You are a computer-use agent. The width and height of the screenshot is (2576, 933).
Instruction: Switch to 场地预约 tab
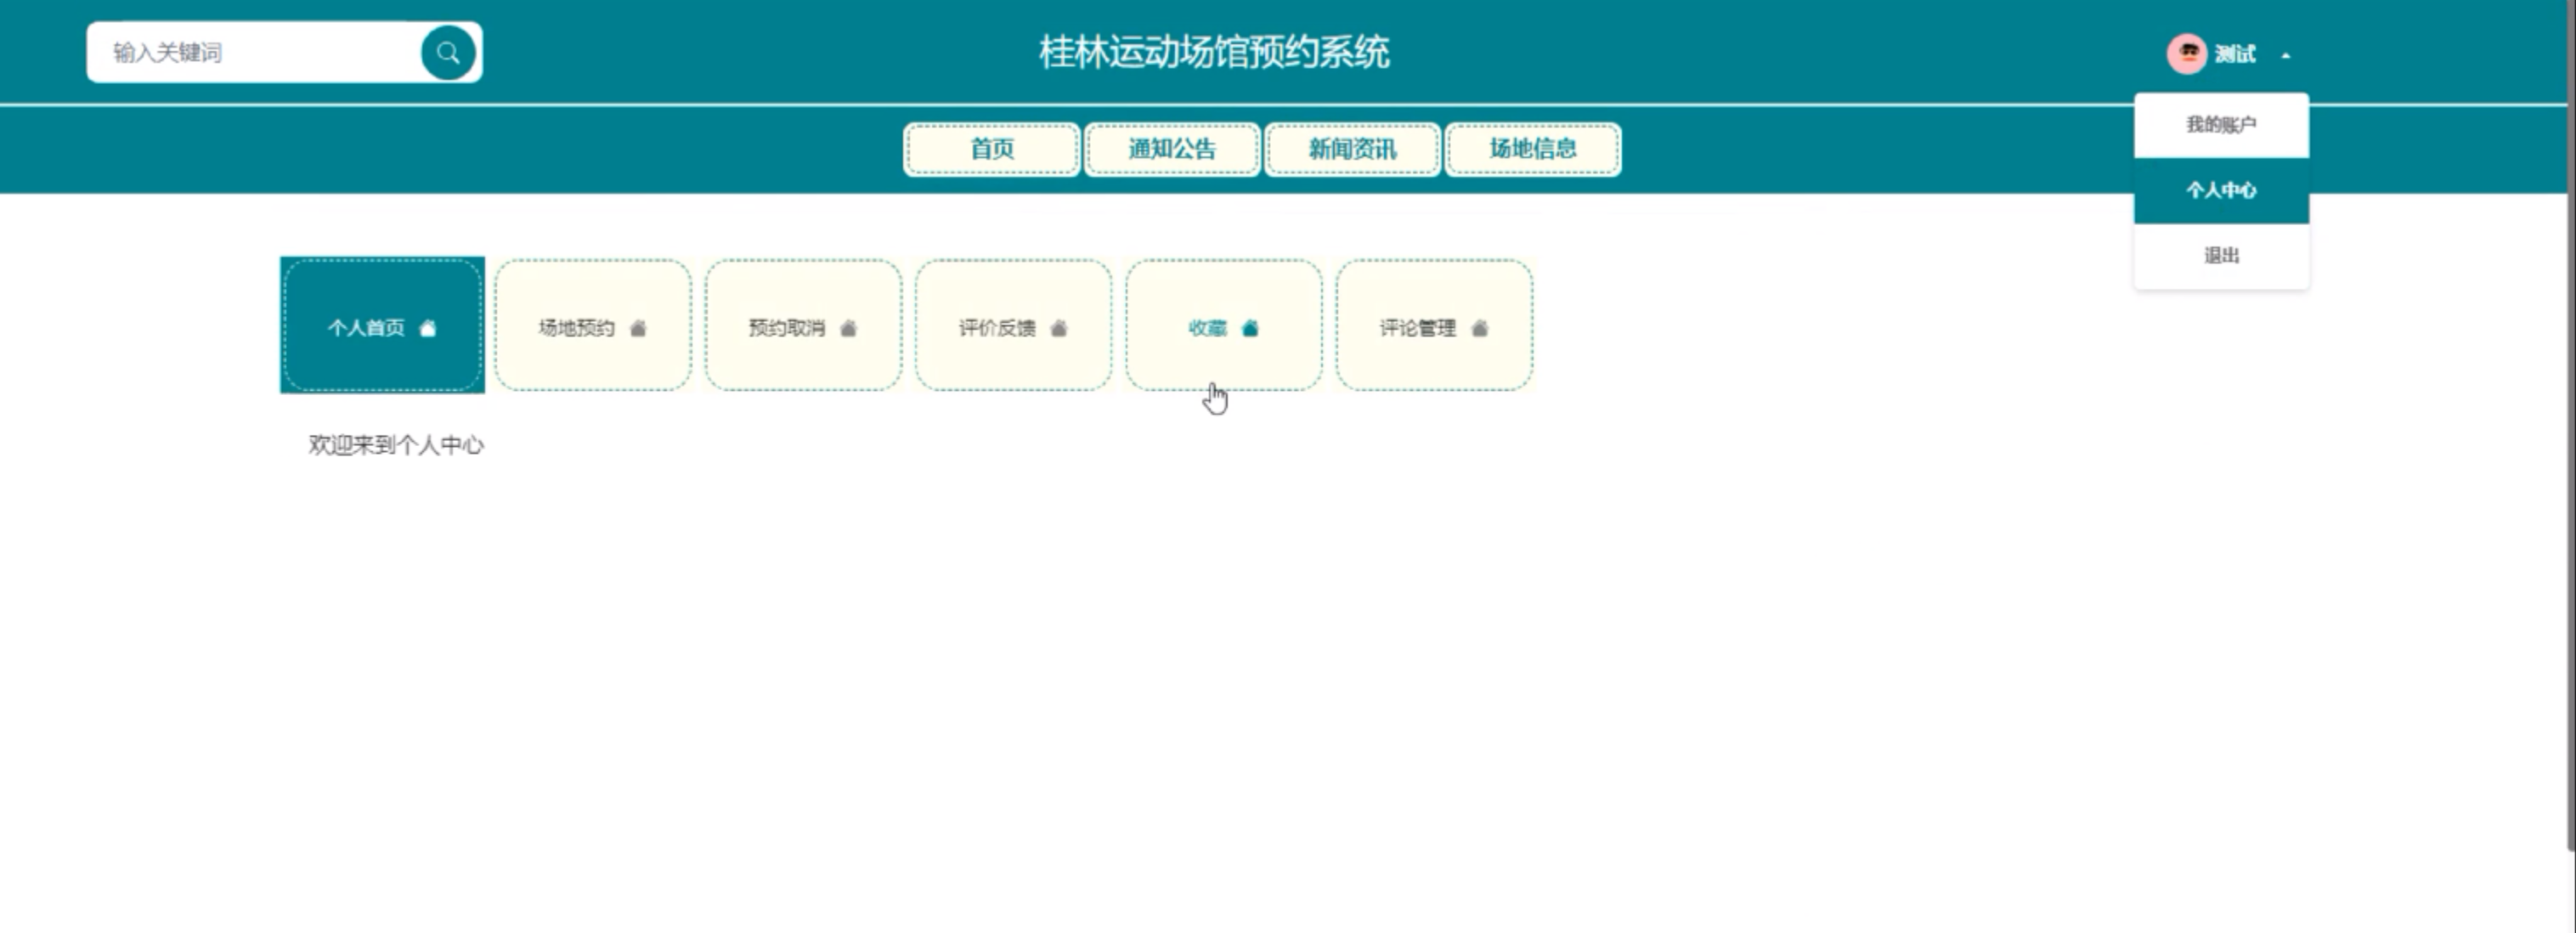point(577,328)
